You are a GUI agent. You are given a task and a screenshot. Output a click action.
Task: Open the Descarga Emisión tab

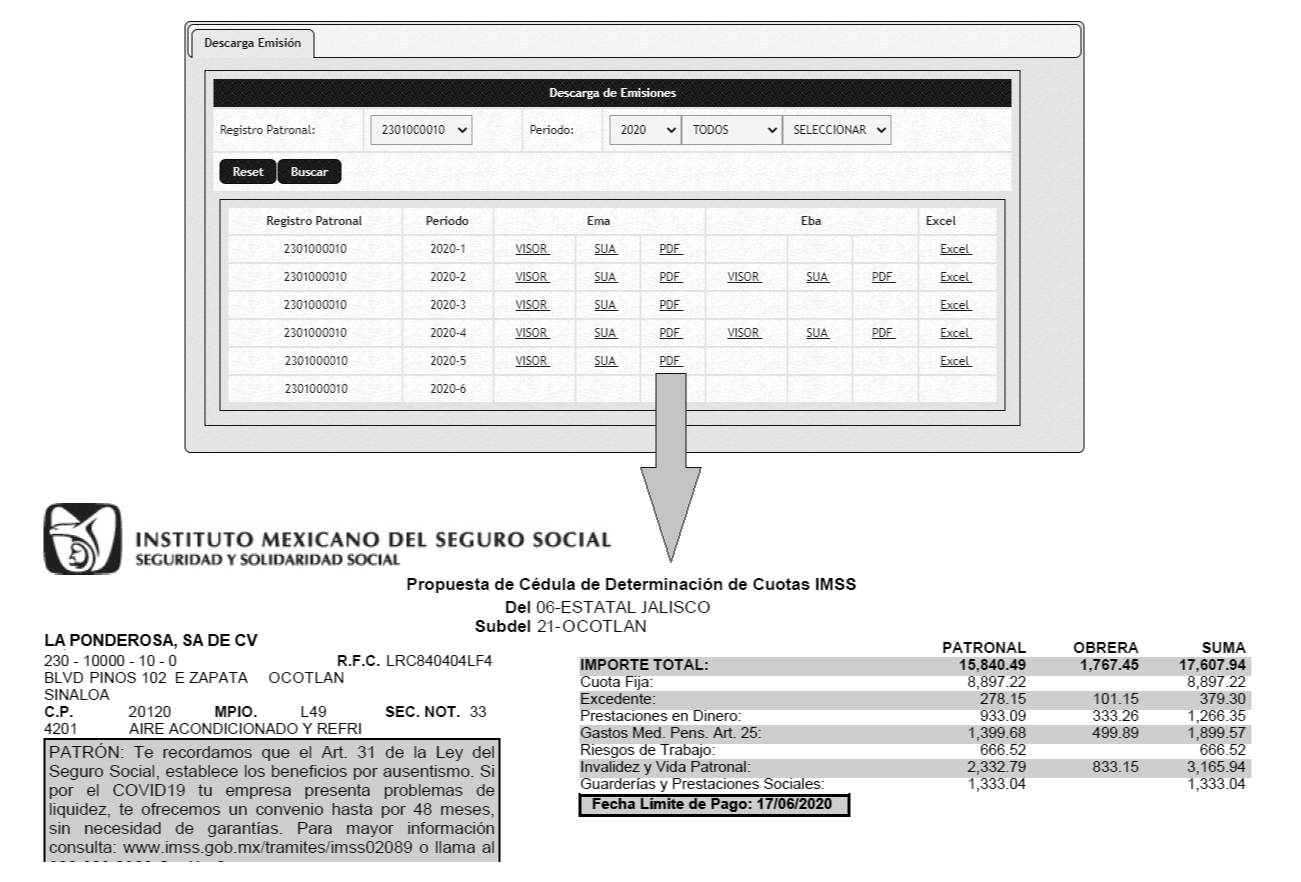pyautogui.click(x=253, y=44)
